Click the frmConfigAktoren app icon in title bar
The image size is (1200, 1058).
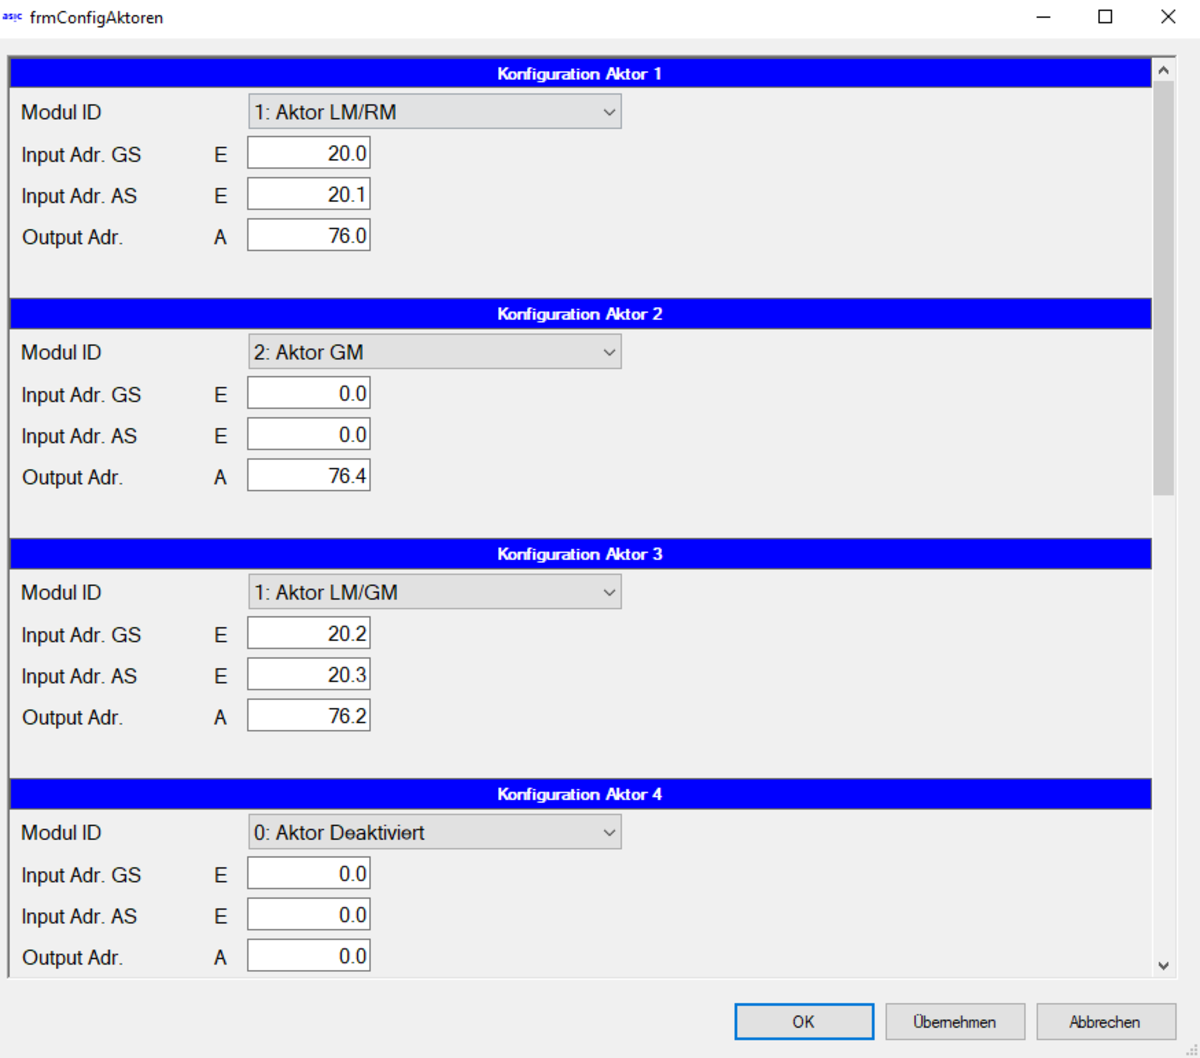coord(12,17)
